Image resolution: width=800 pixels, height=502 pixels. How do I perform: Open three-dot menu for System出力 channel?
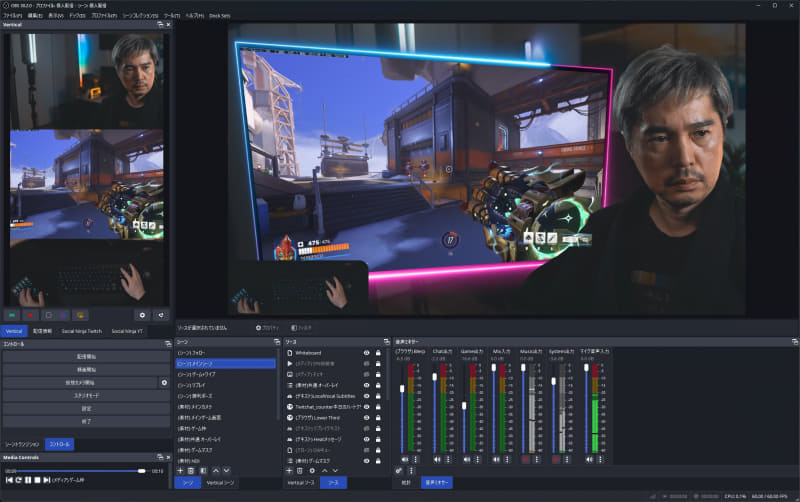567,459
